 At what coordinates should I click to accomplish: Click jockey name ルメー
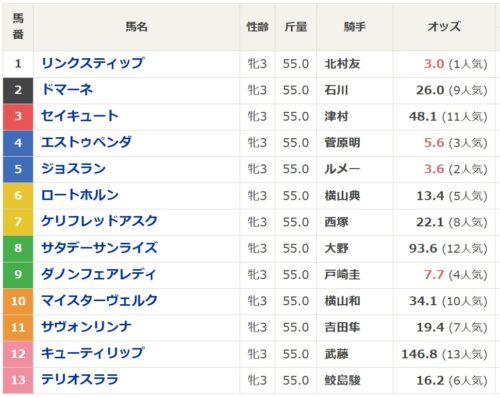pyautogui.click(x=342, y=169)
